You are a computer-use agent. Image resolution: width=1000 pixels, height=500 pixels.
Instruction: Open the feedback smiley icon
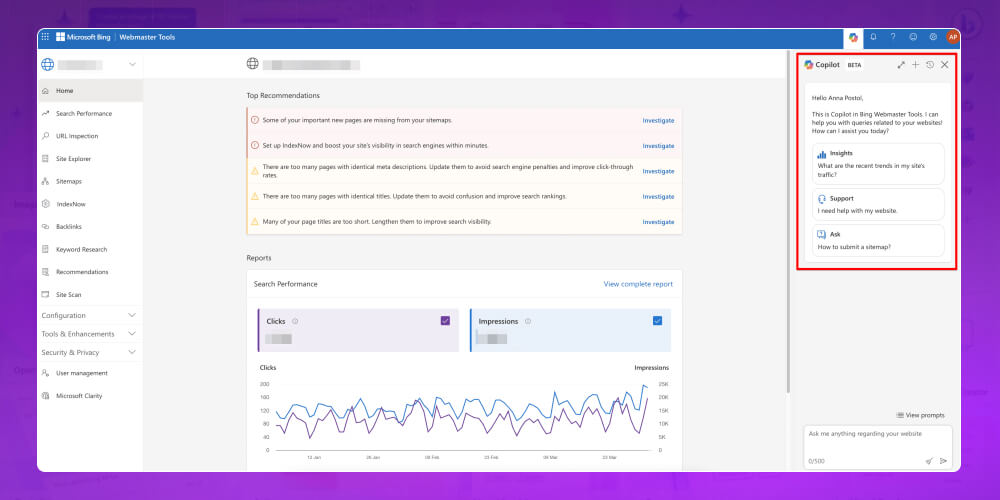tap(913, 37)
